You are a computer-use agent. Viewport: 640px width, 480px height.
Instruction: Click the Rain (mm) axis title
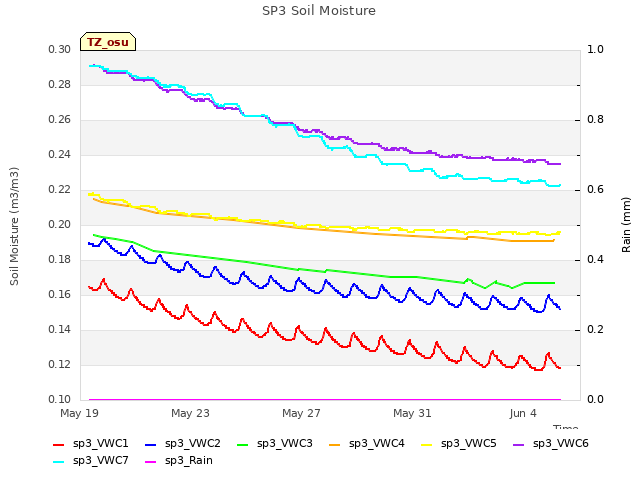tap(626, 225)
